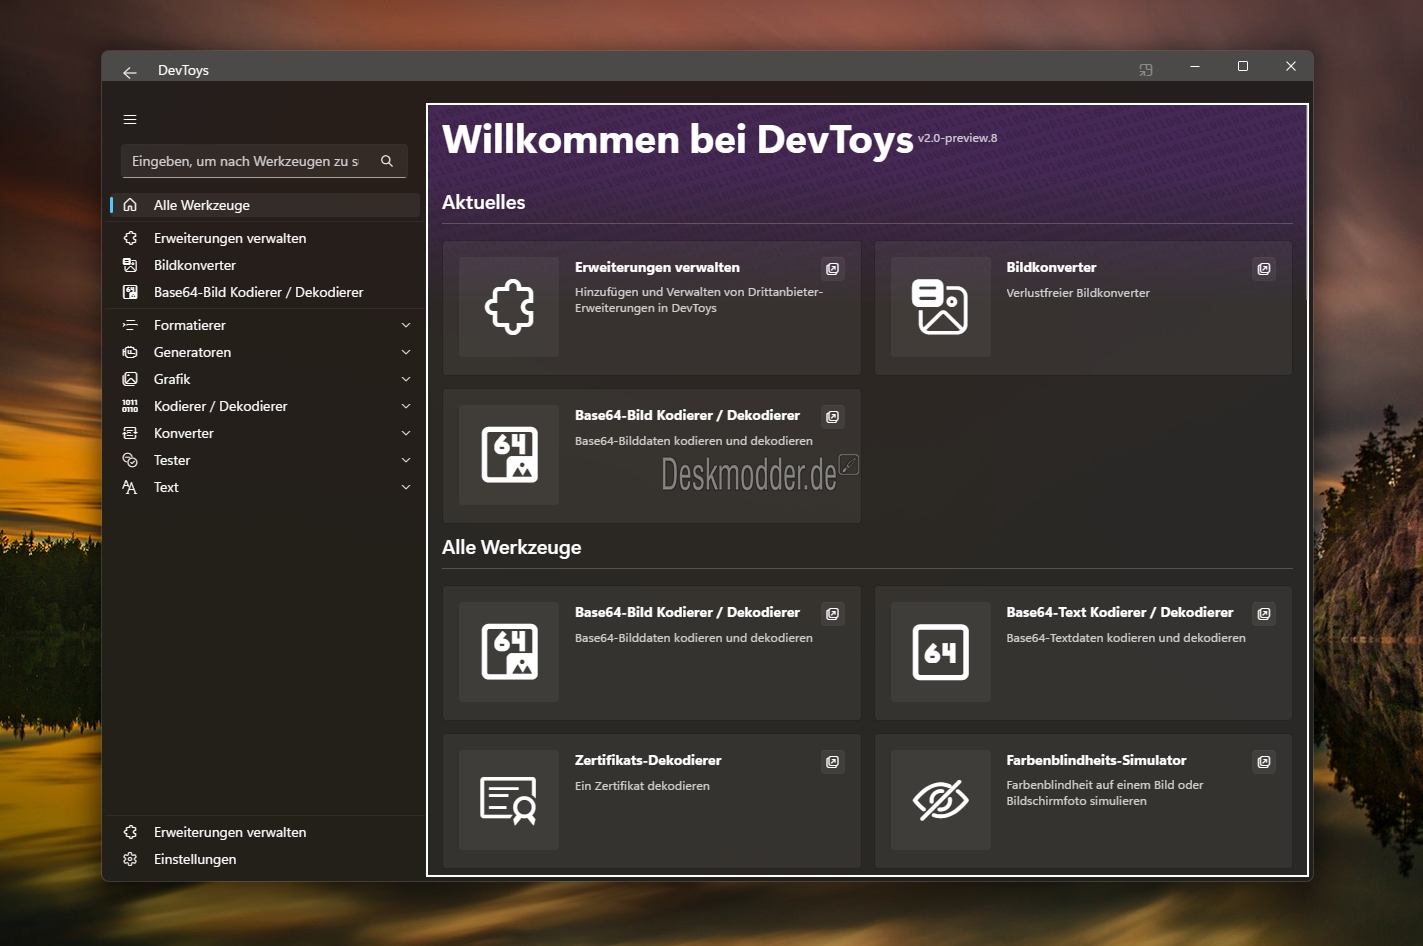Open Erweiterungen verwalten in upper sidebar list

pos(264,238)
